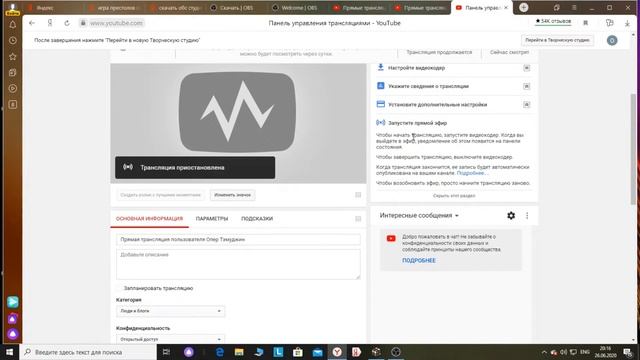Click the ENG language indicator in the tray
This screenshot has height=360, width=640.
click(x=585, y=352)
